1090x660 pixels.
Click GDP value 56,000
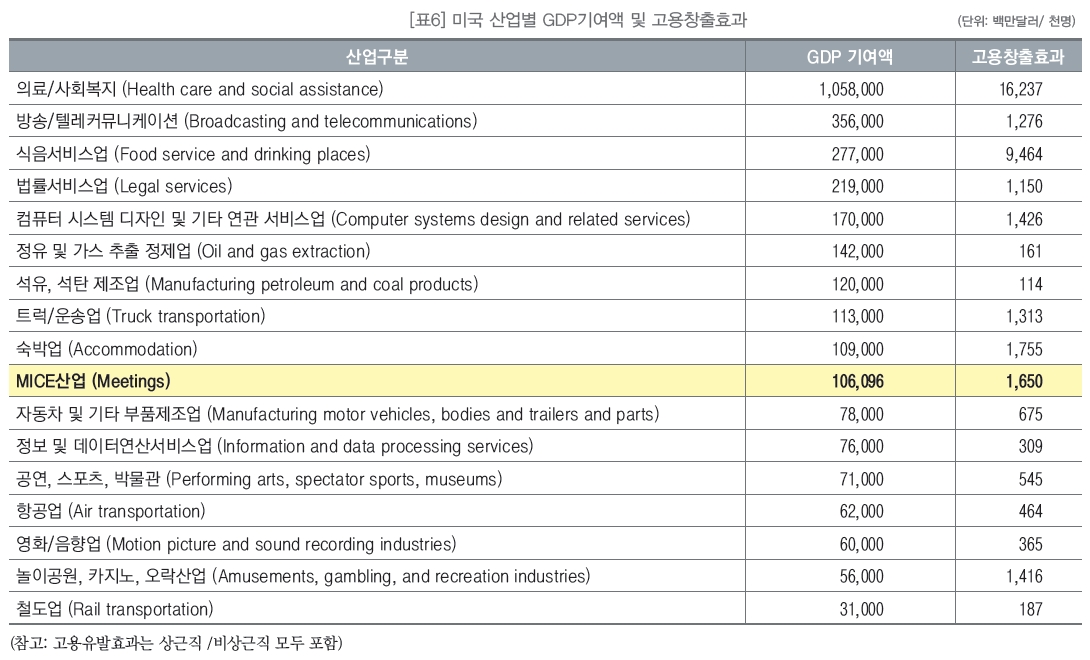pos(861,576)
